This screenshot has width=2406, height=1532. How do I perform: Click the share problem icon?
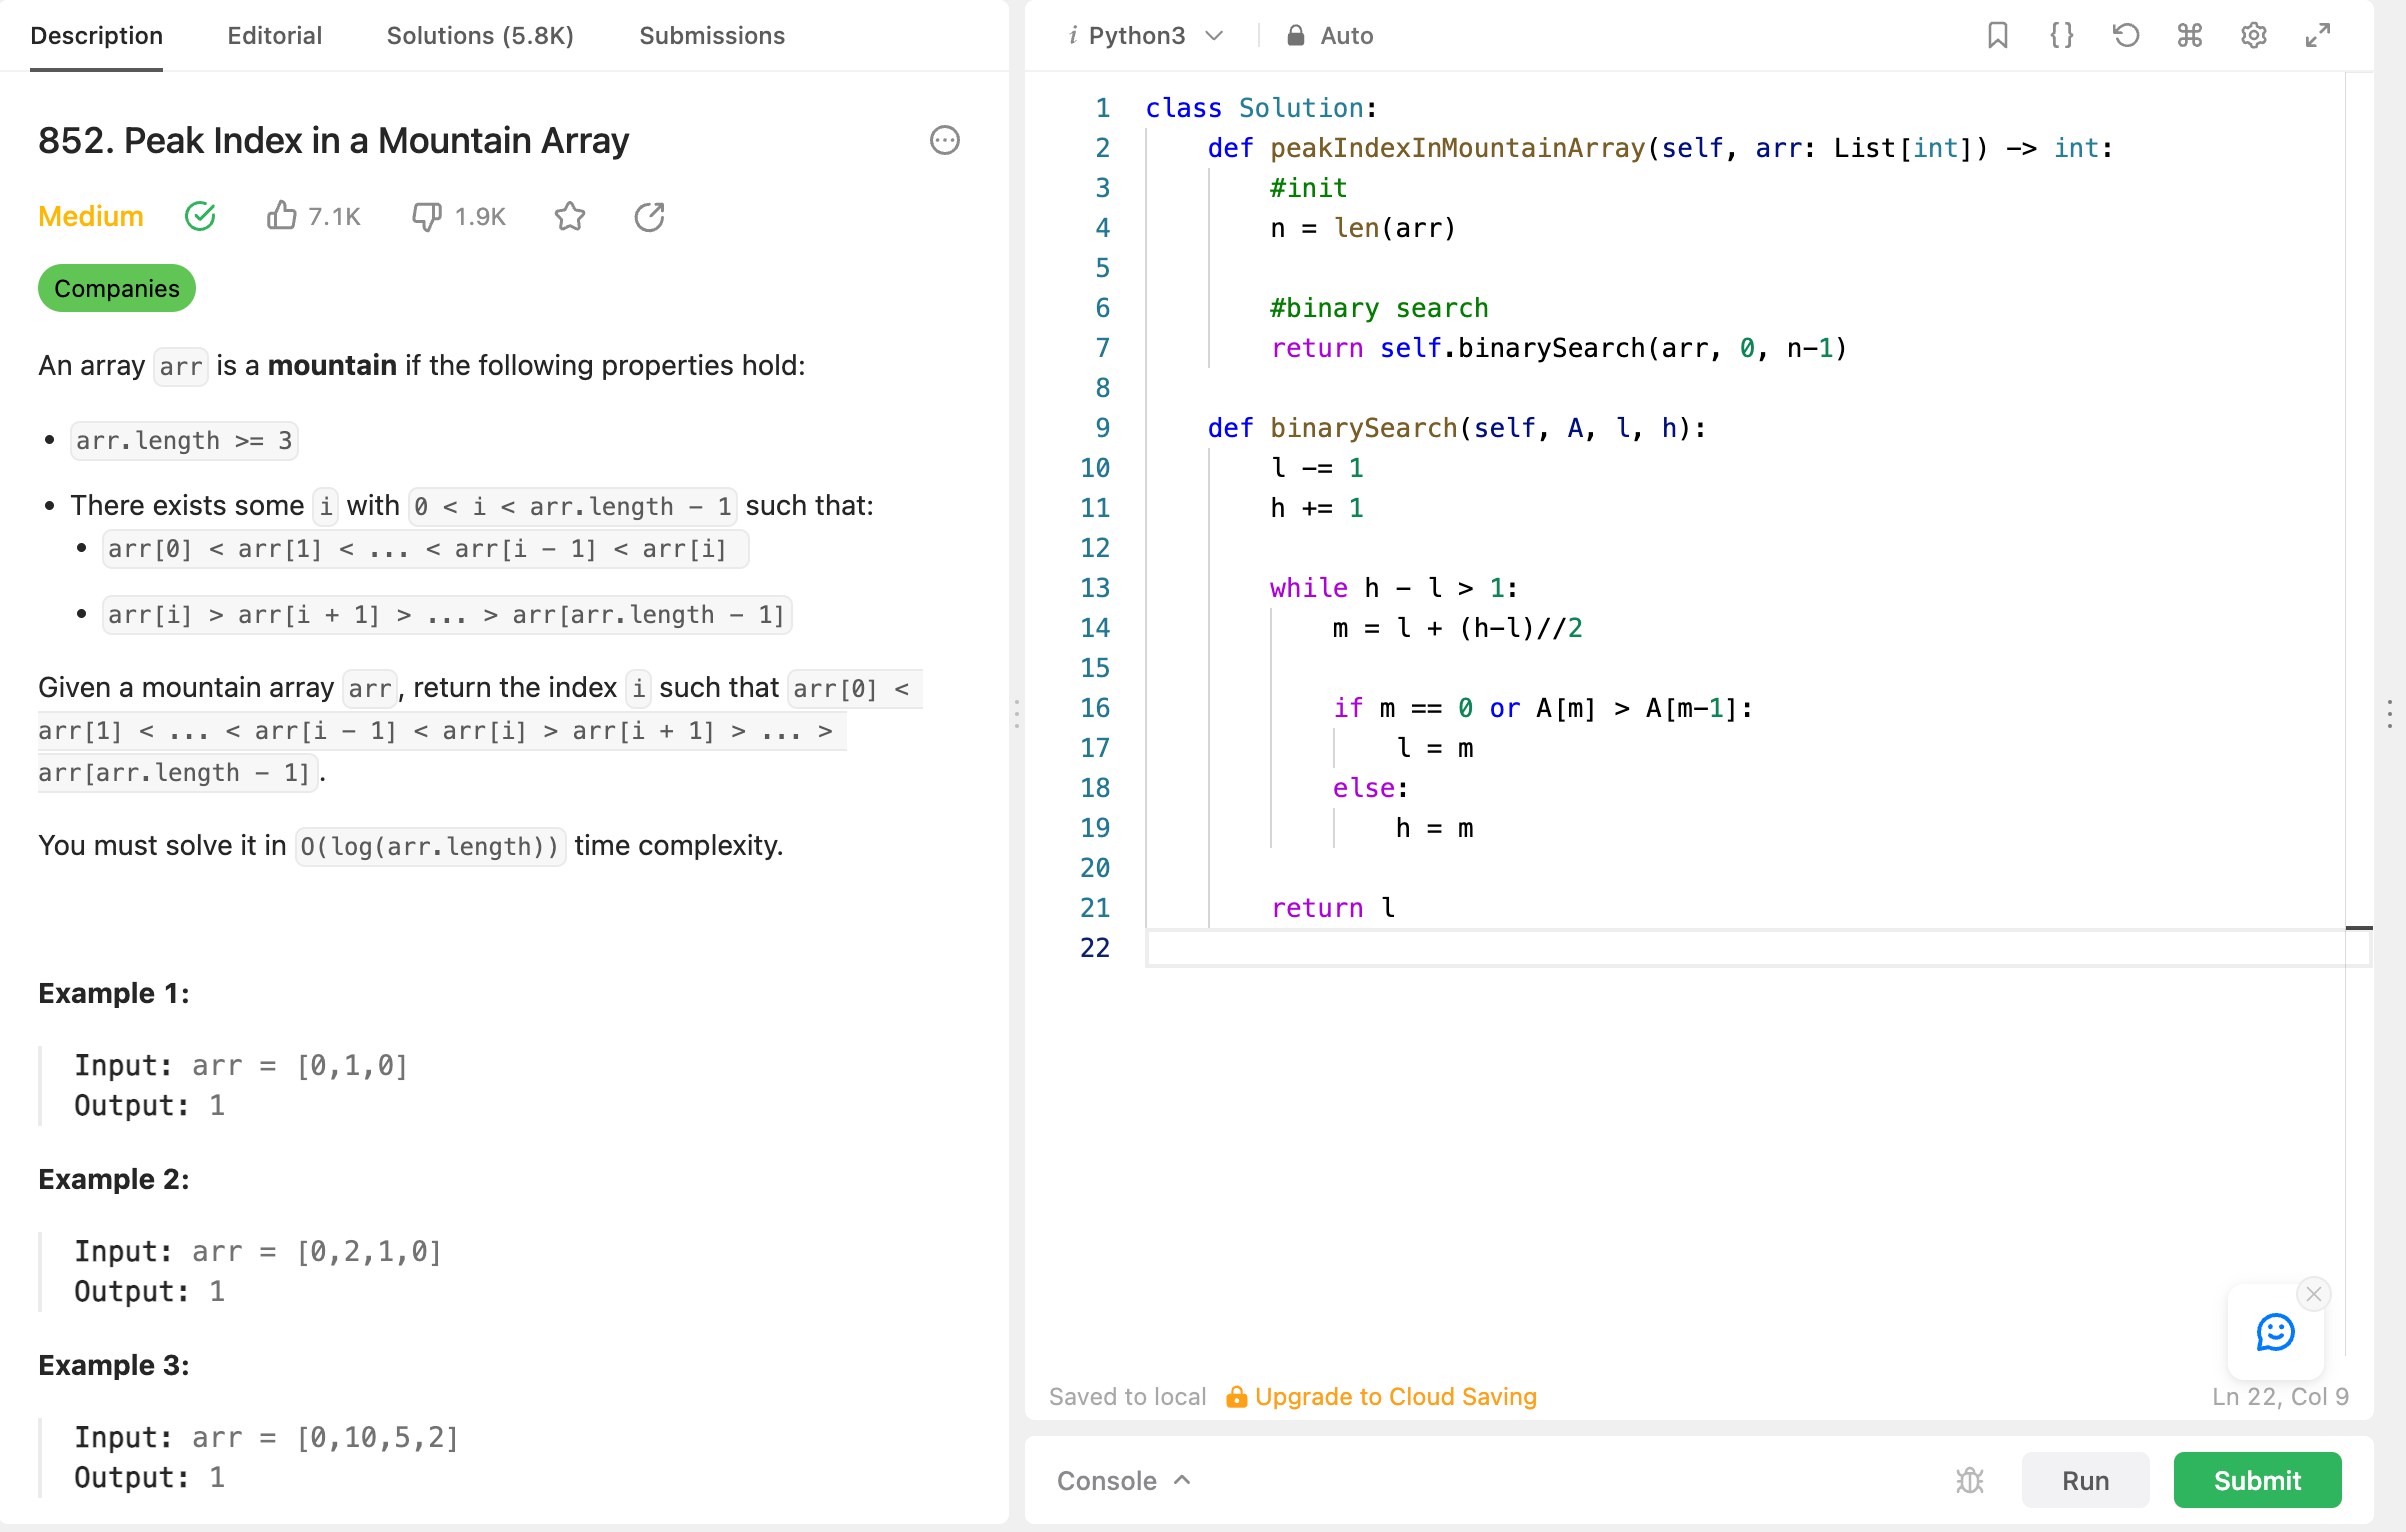point(650,216)
